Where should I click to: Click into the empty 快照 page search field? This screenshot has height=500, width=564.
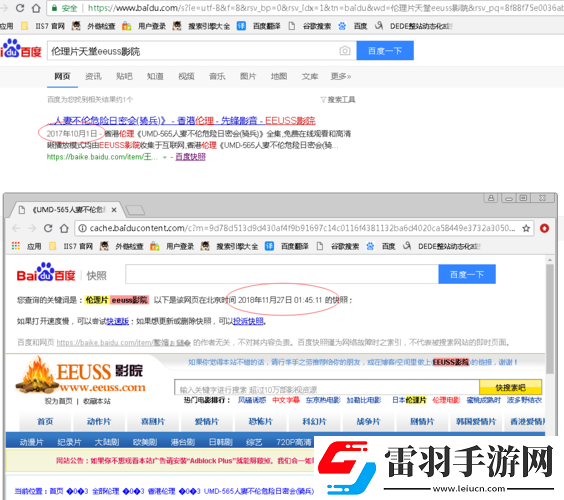[282, 274]
